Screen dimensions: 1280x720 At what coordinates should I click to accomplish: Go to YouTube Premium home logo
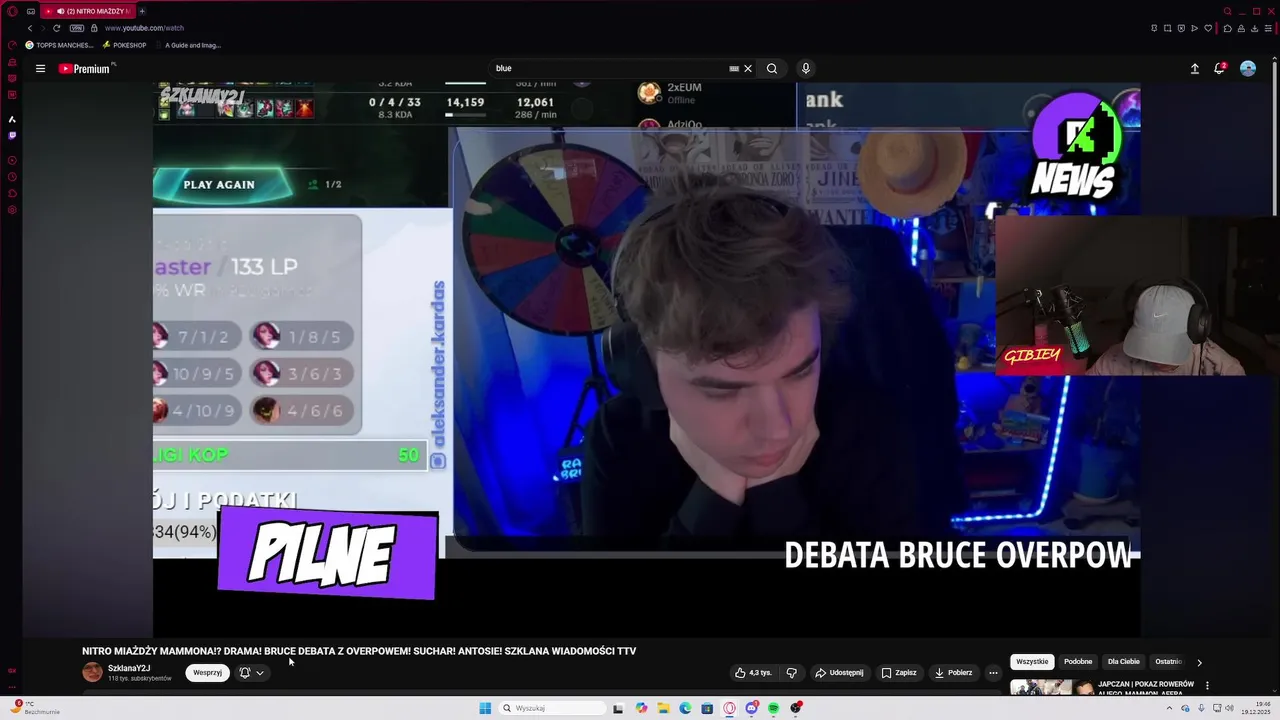pyautogui.click(x=85, y=69)
